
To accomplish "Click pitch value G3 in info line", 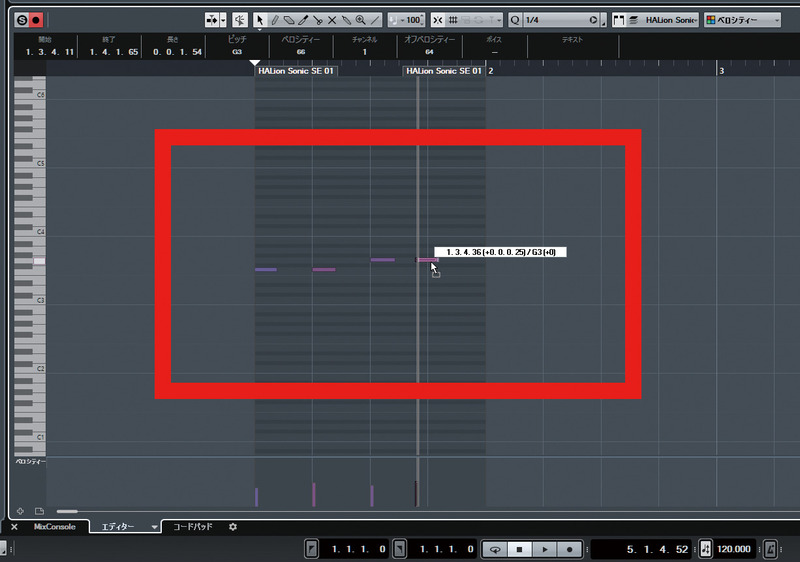I will click(237, 52).
